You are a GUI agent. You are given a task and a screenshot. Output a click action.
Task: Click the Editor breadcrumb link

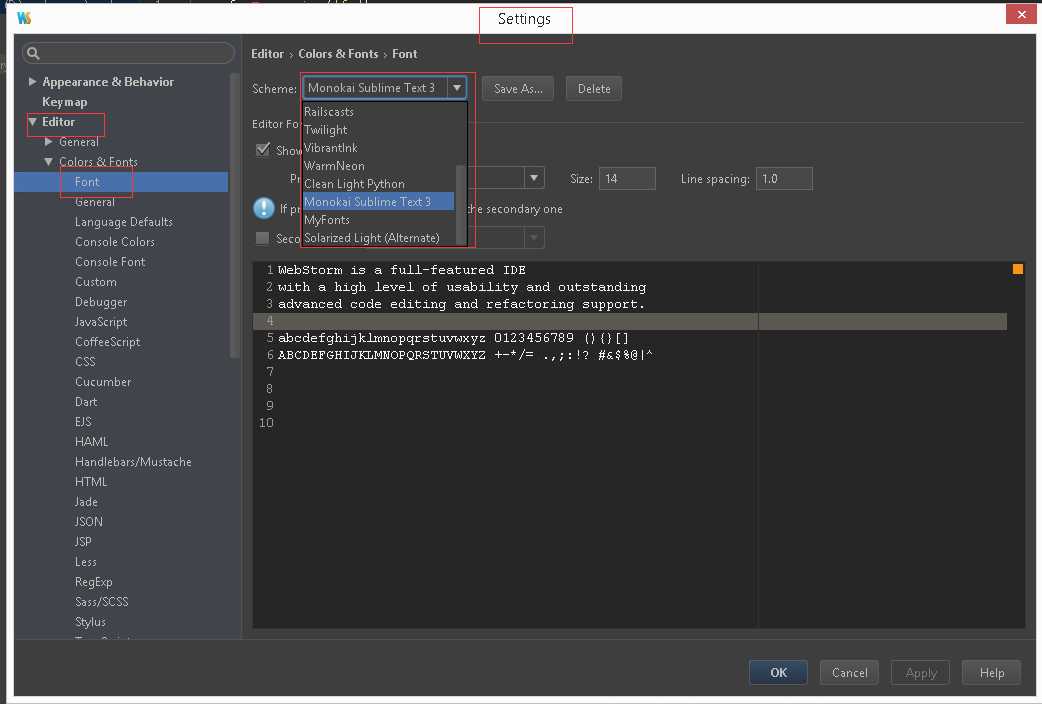tap(267, 54)
